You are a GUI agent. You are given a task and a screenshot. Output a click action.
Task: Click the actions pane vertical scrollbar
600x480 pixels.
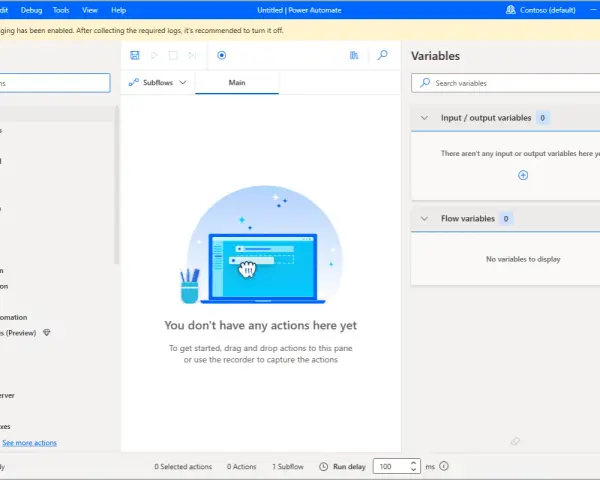(x=116, y=185)
